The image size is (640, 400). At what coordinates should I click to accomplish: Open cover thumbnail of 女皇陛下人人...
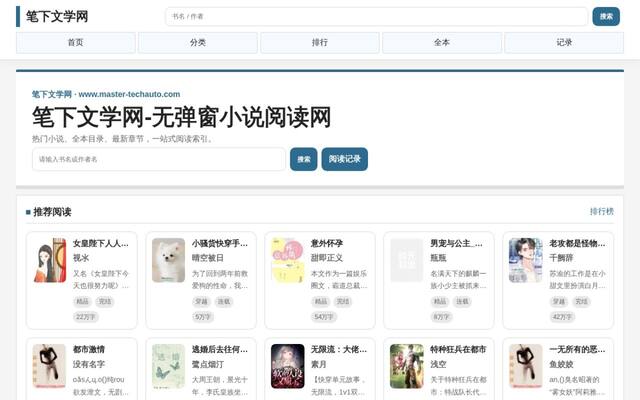click(x=49, y=260)
